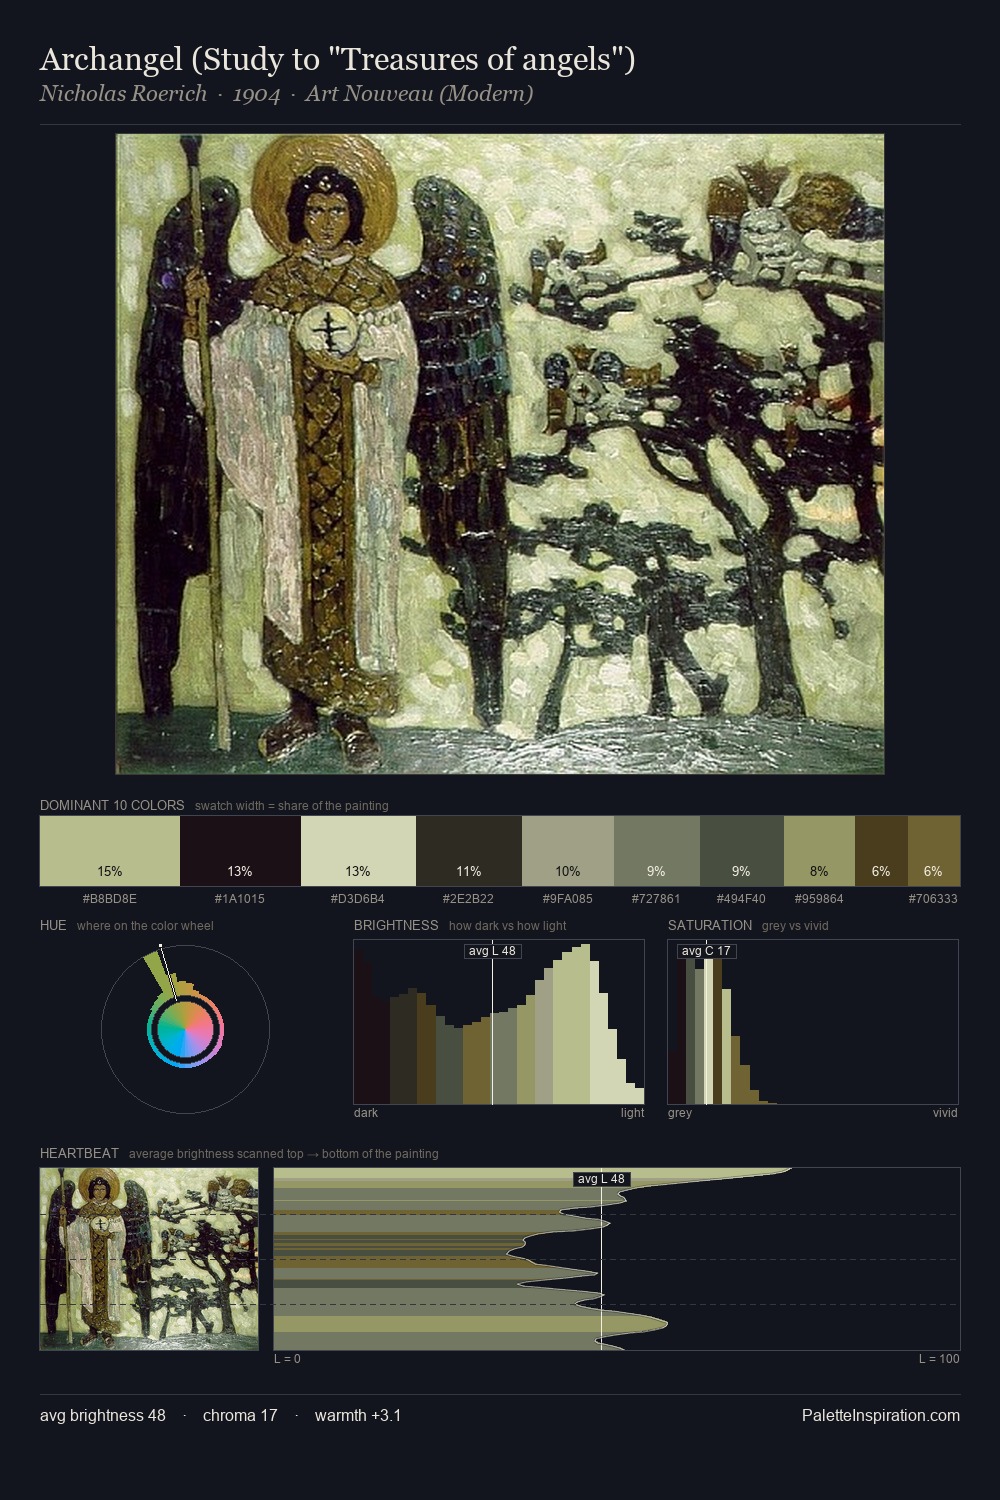1000x1500 pixels.
Task: Click the hue color wheel
Action: pos(185,1029)
